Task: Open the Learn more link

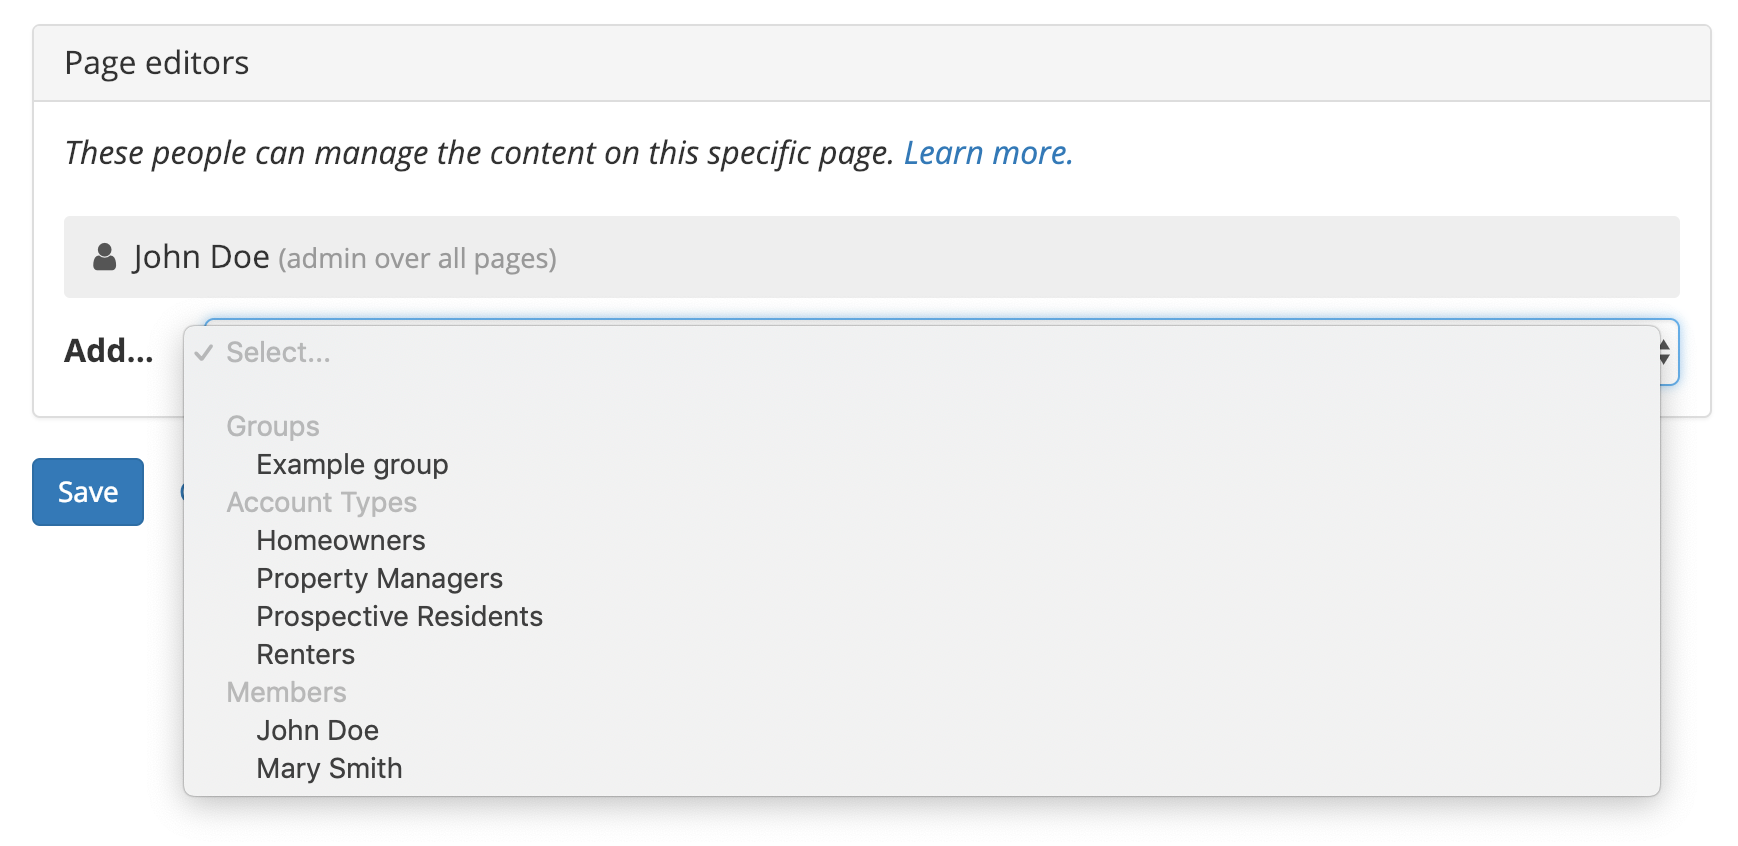Action: pyautogui.click(x=987, y=153)
